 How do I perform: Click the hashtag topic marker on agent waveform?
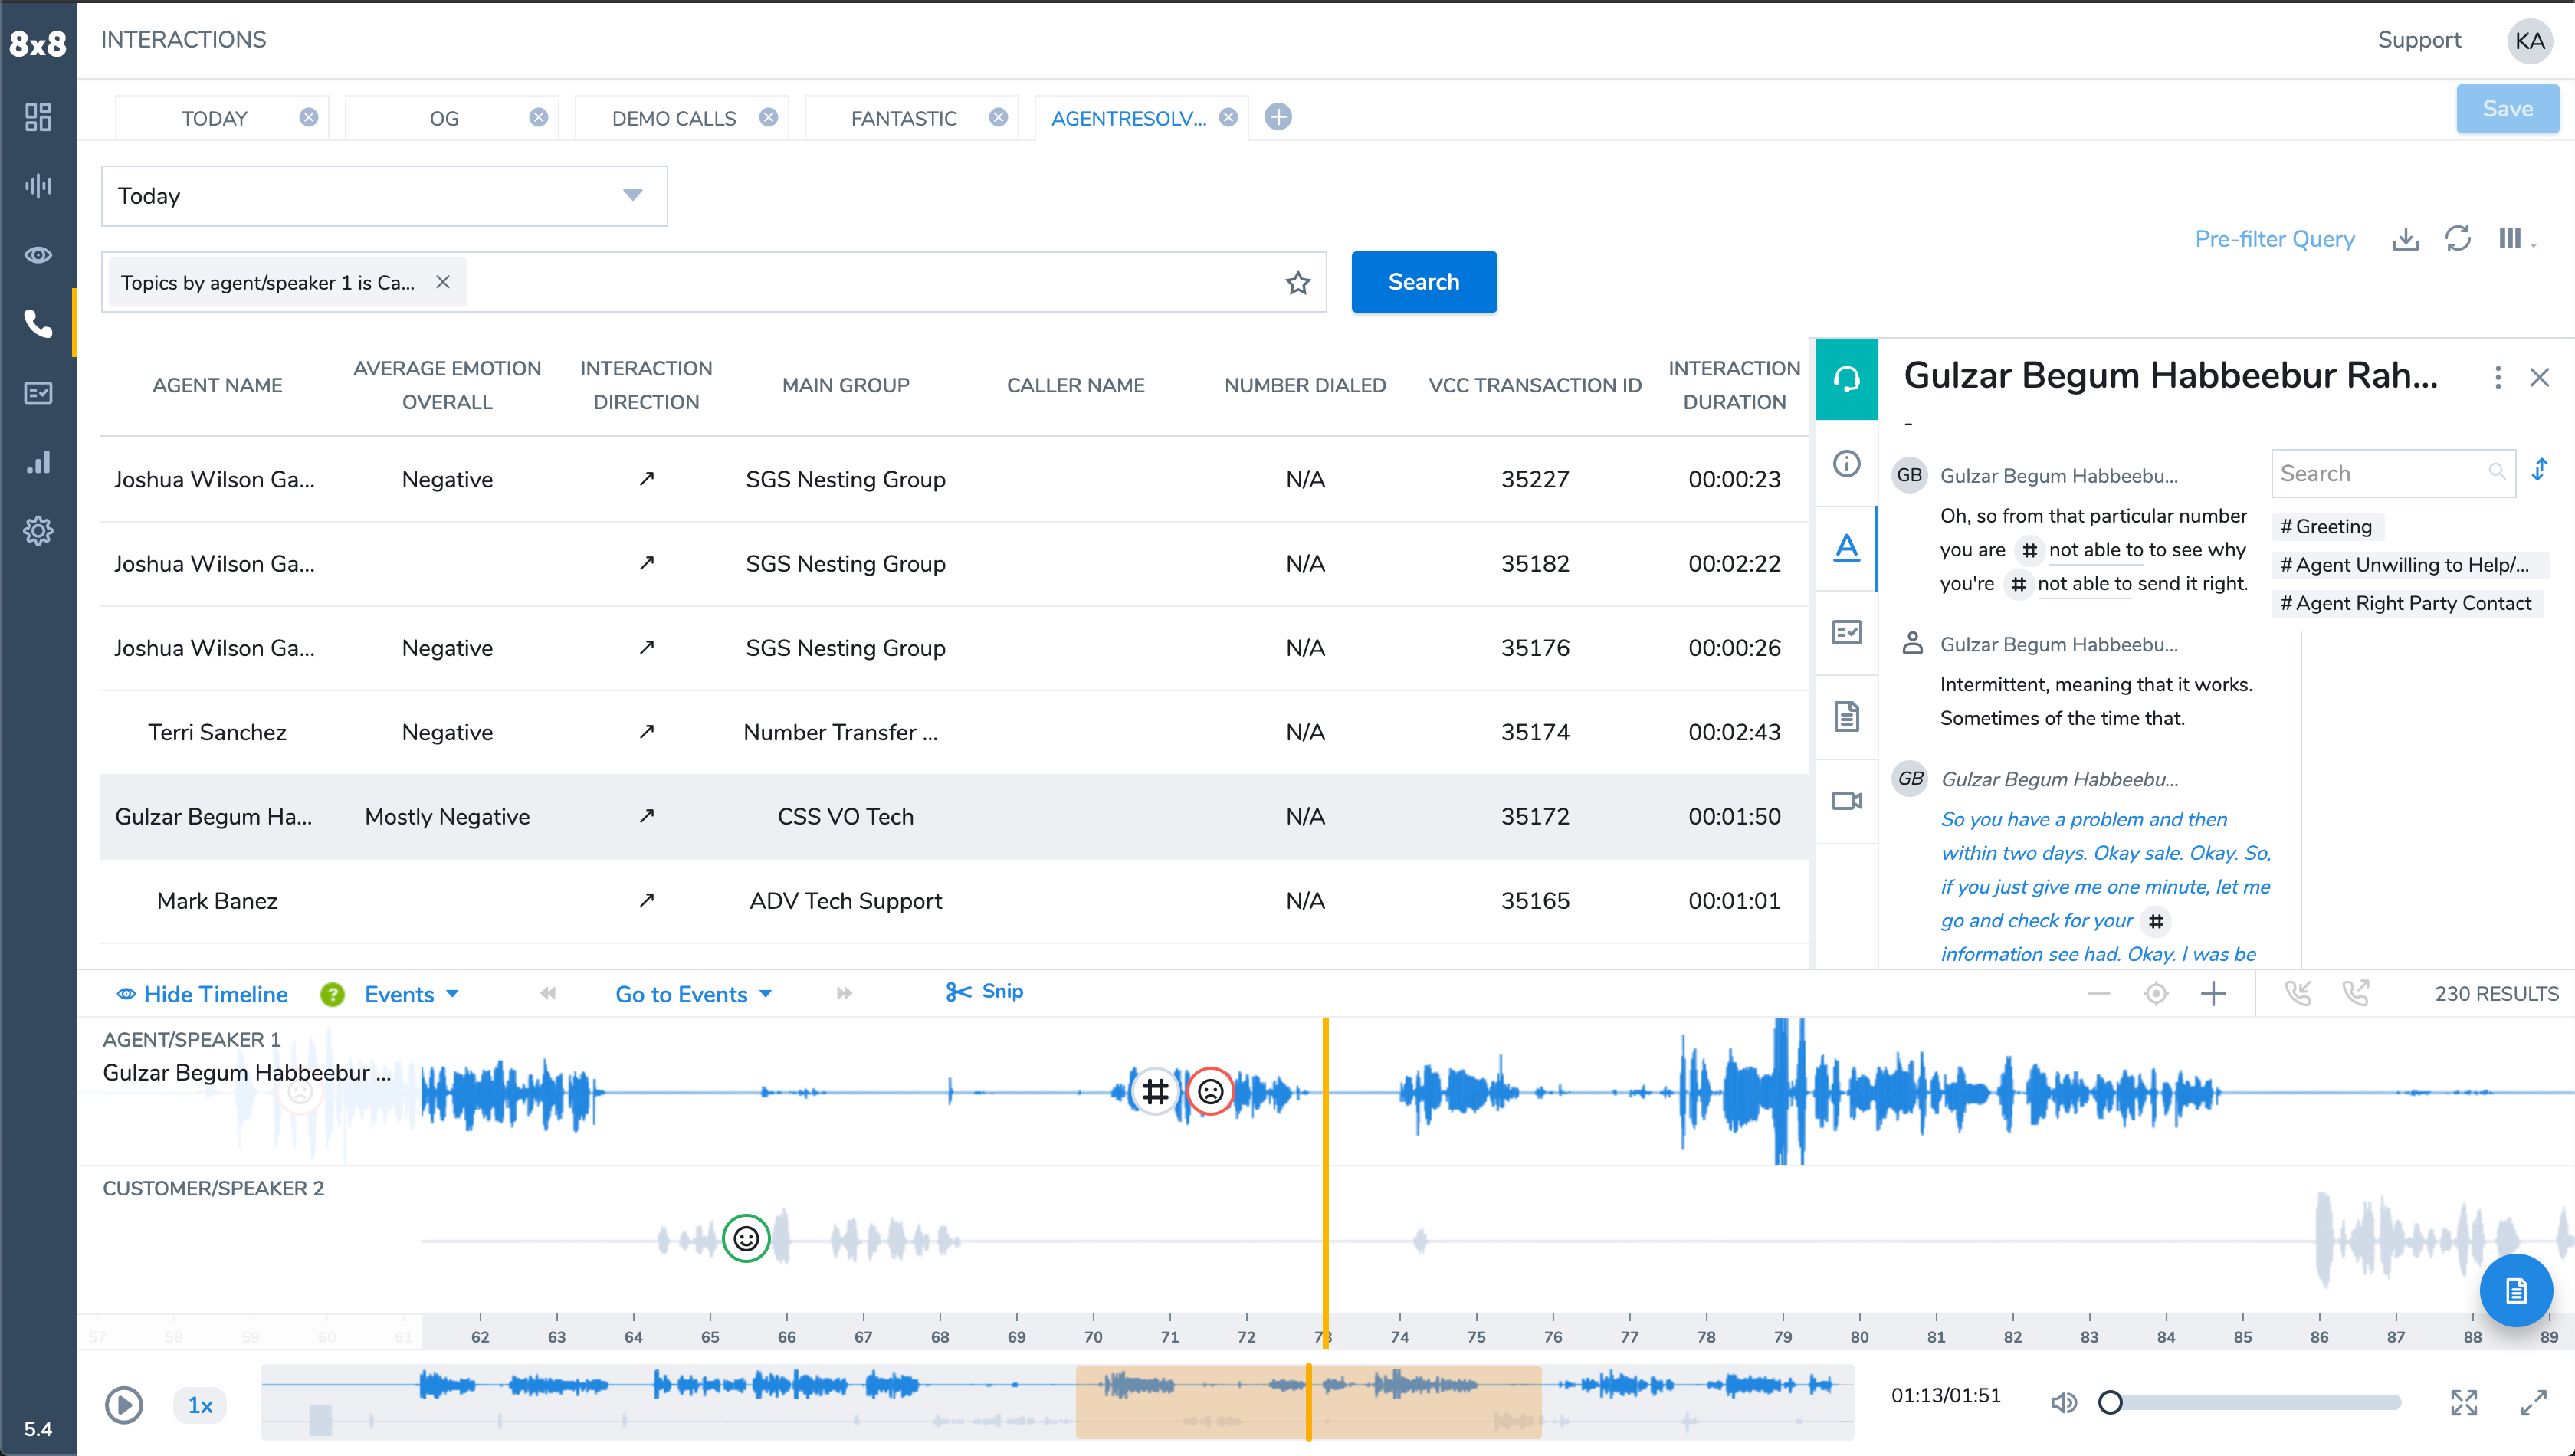[x=1155, y=1091]
